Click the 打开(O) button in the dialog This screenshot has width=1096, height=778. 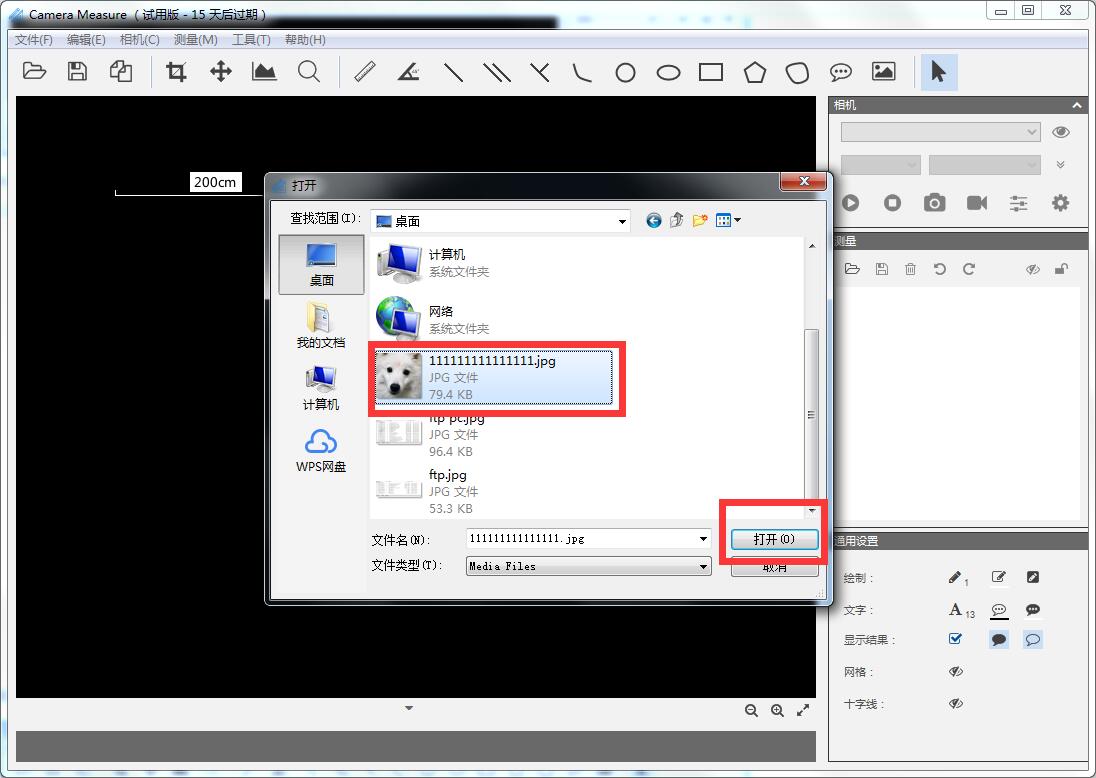[x=774, y=539]
